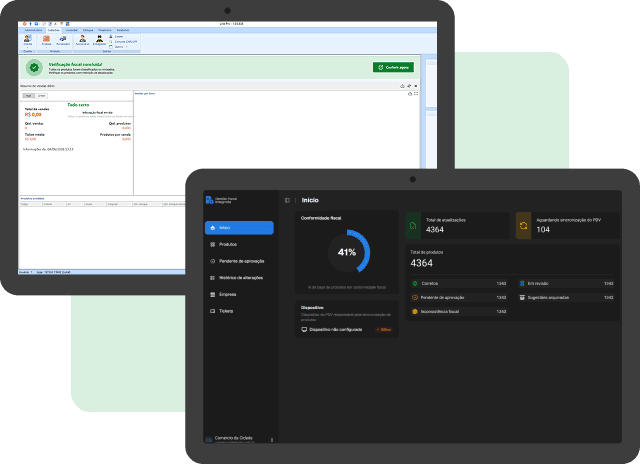Open the company menu dots by Comércio

[272, 440]
